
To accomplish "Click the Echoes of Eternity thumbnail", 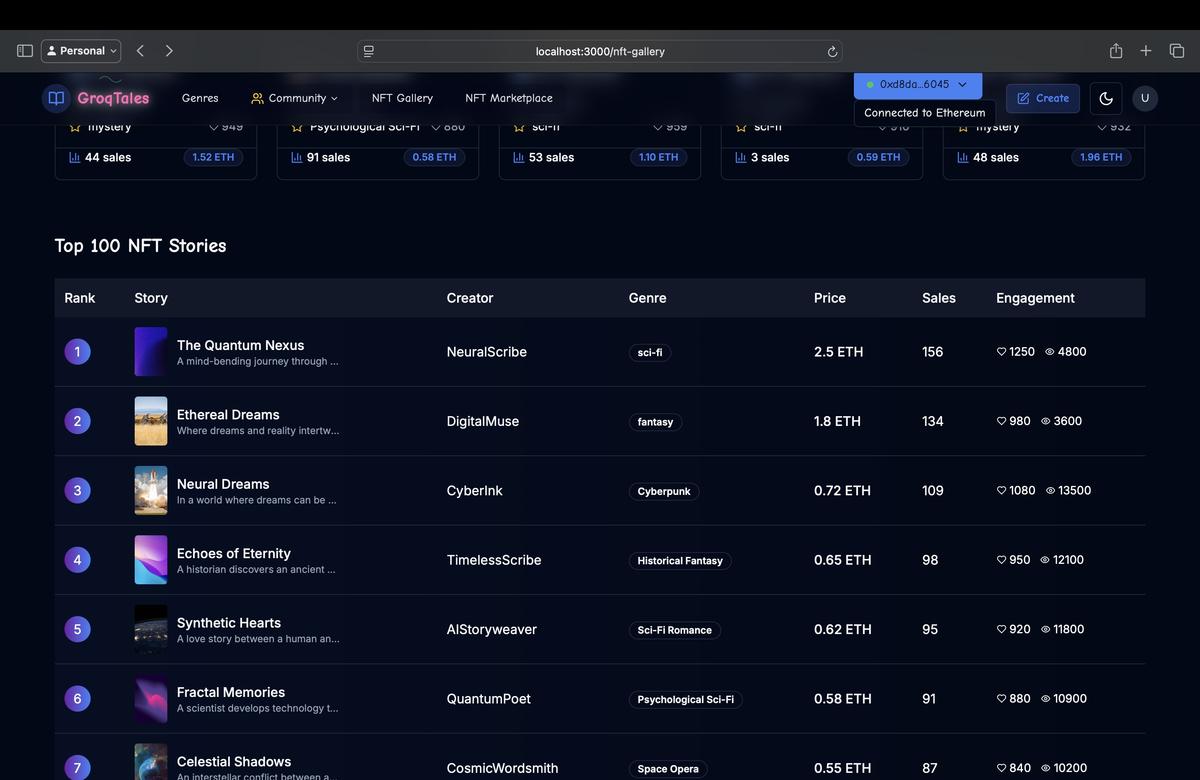I will [x=150, y=559].
